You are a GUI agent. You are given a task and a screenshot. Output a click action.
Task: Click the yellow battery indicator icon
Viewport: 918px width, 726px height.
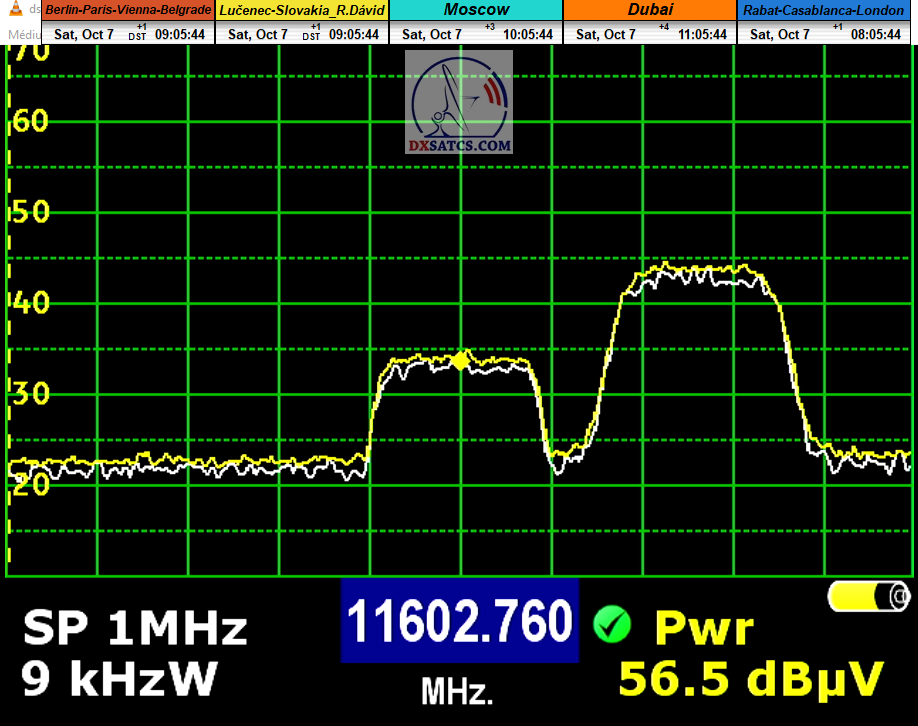869,596
